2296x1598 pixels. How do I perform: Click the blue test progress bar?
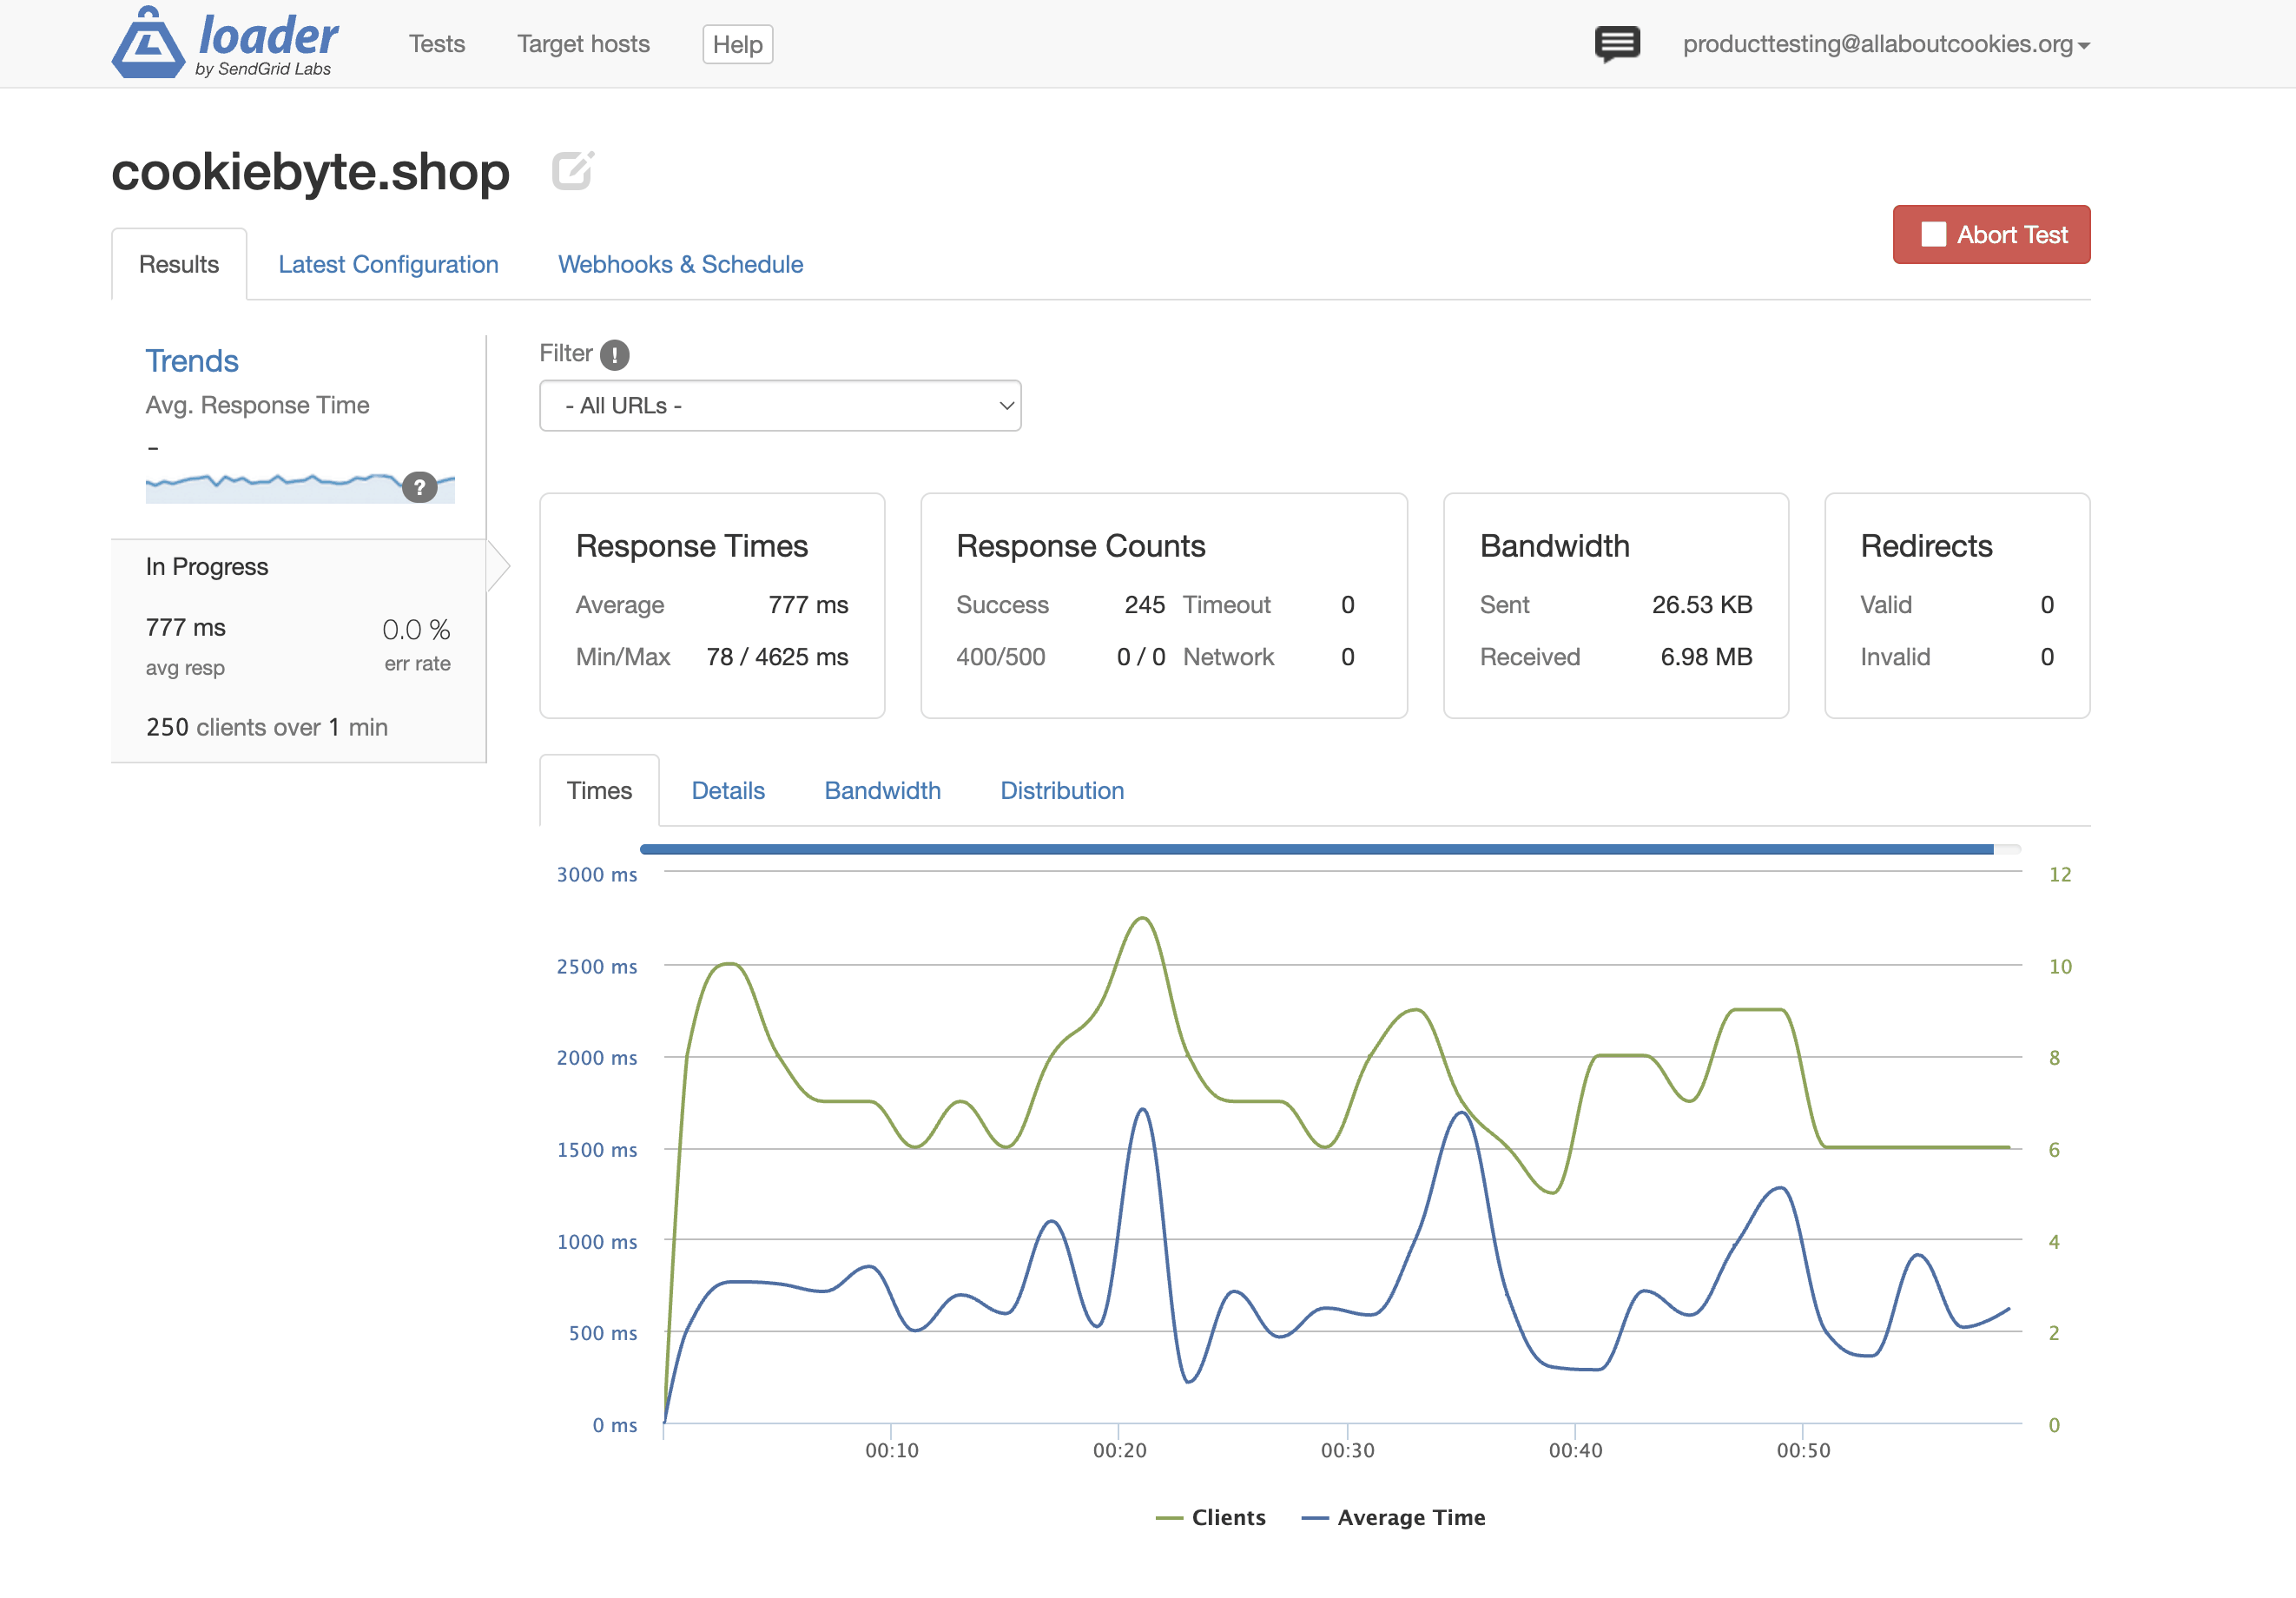click(x=1314, y=849)
